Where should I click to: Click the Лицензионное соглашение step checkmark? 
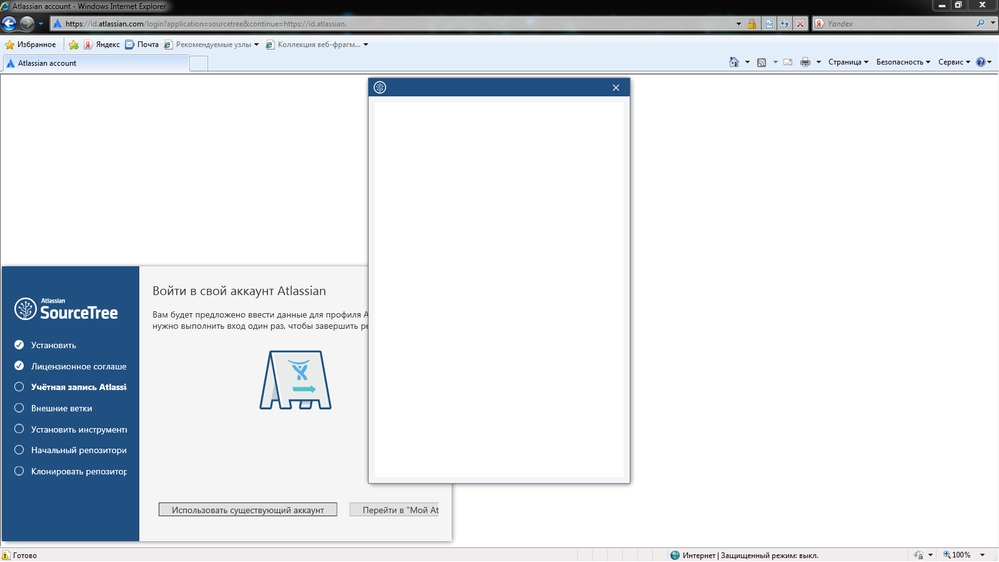click(x=19, y=366)
